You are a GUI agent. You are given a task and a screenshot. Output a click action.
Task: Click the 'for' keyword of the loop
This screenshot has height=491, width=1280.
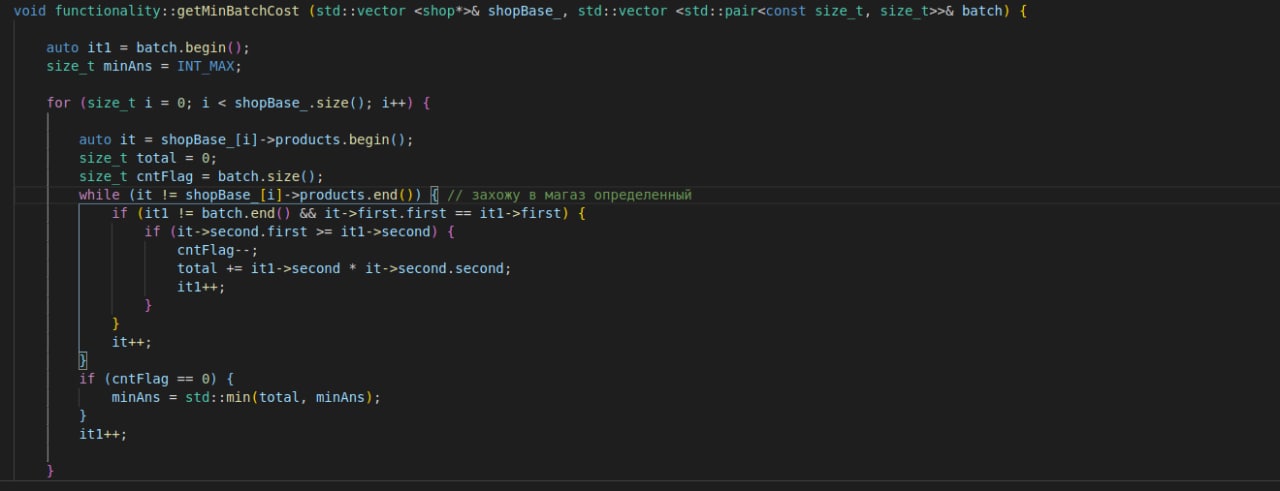tap(58, 103)
